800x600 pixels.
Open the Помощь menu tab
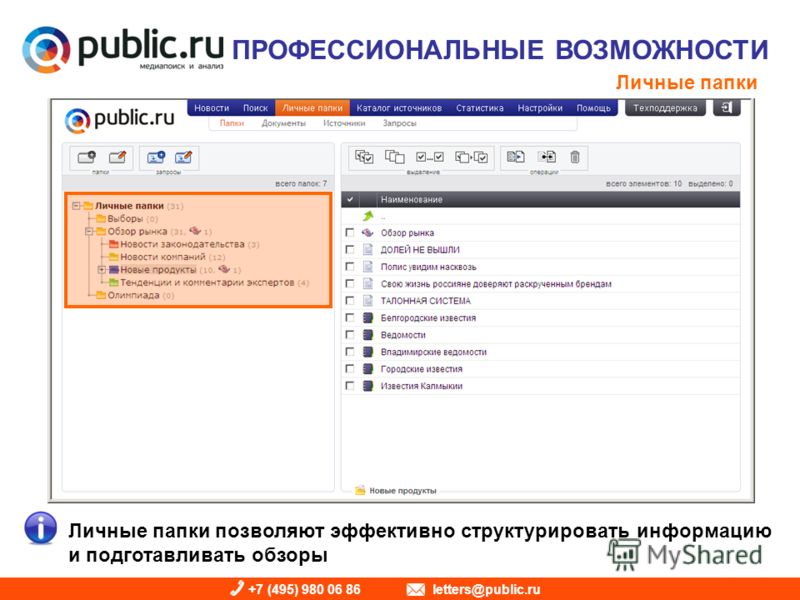click(x=593, y=108)
